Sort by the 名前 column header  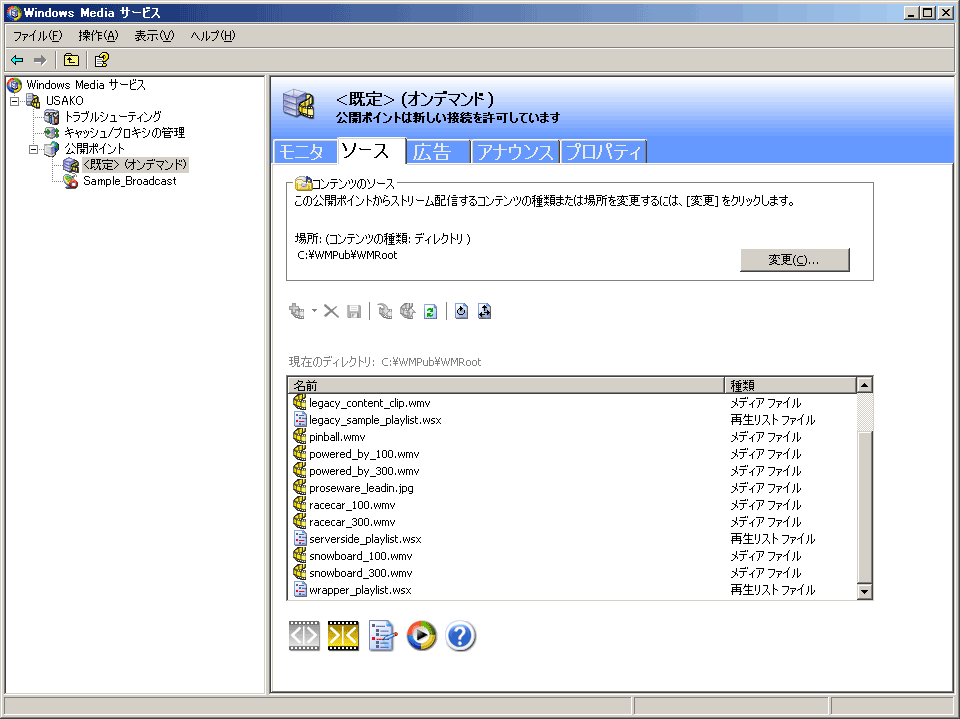506,385
